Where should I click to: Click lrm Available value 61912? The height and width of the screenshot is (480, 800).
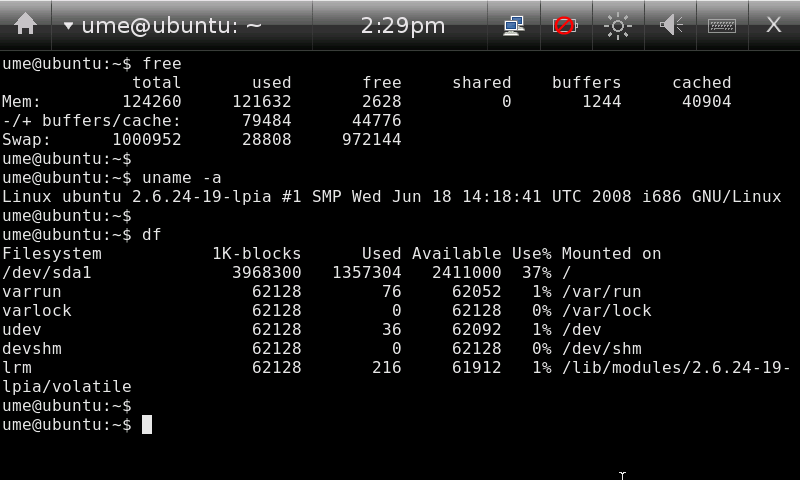pos(477,367)
